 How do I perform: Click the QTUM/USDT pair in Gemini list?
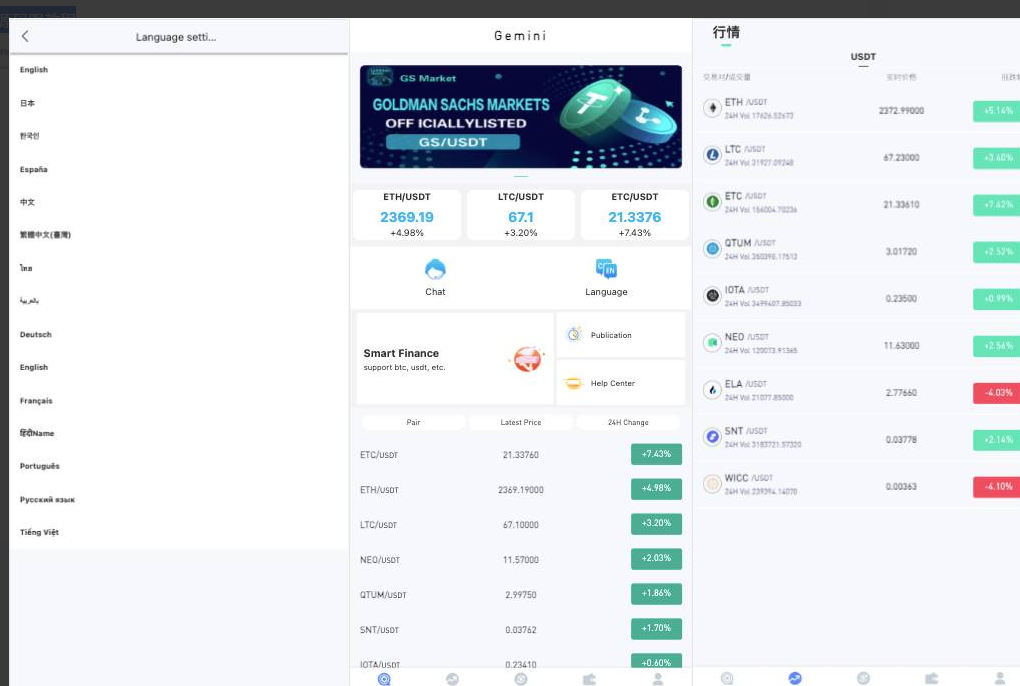[383, 595]
